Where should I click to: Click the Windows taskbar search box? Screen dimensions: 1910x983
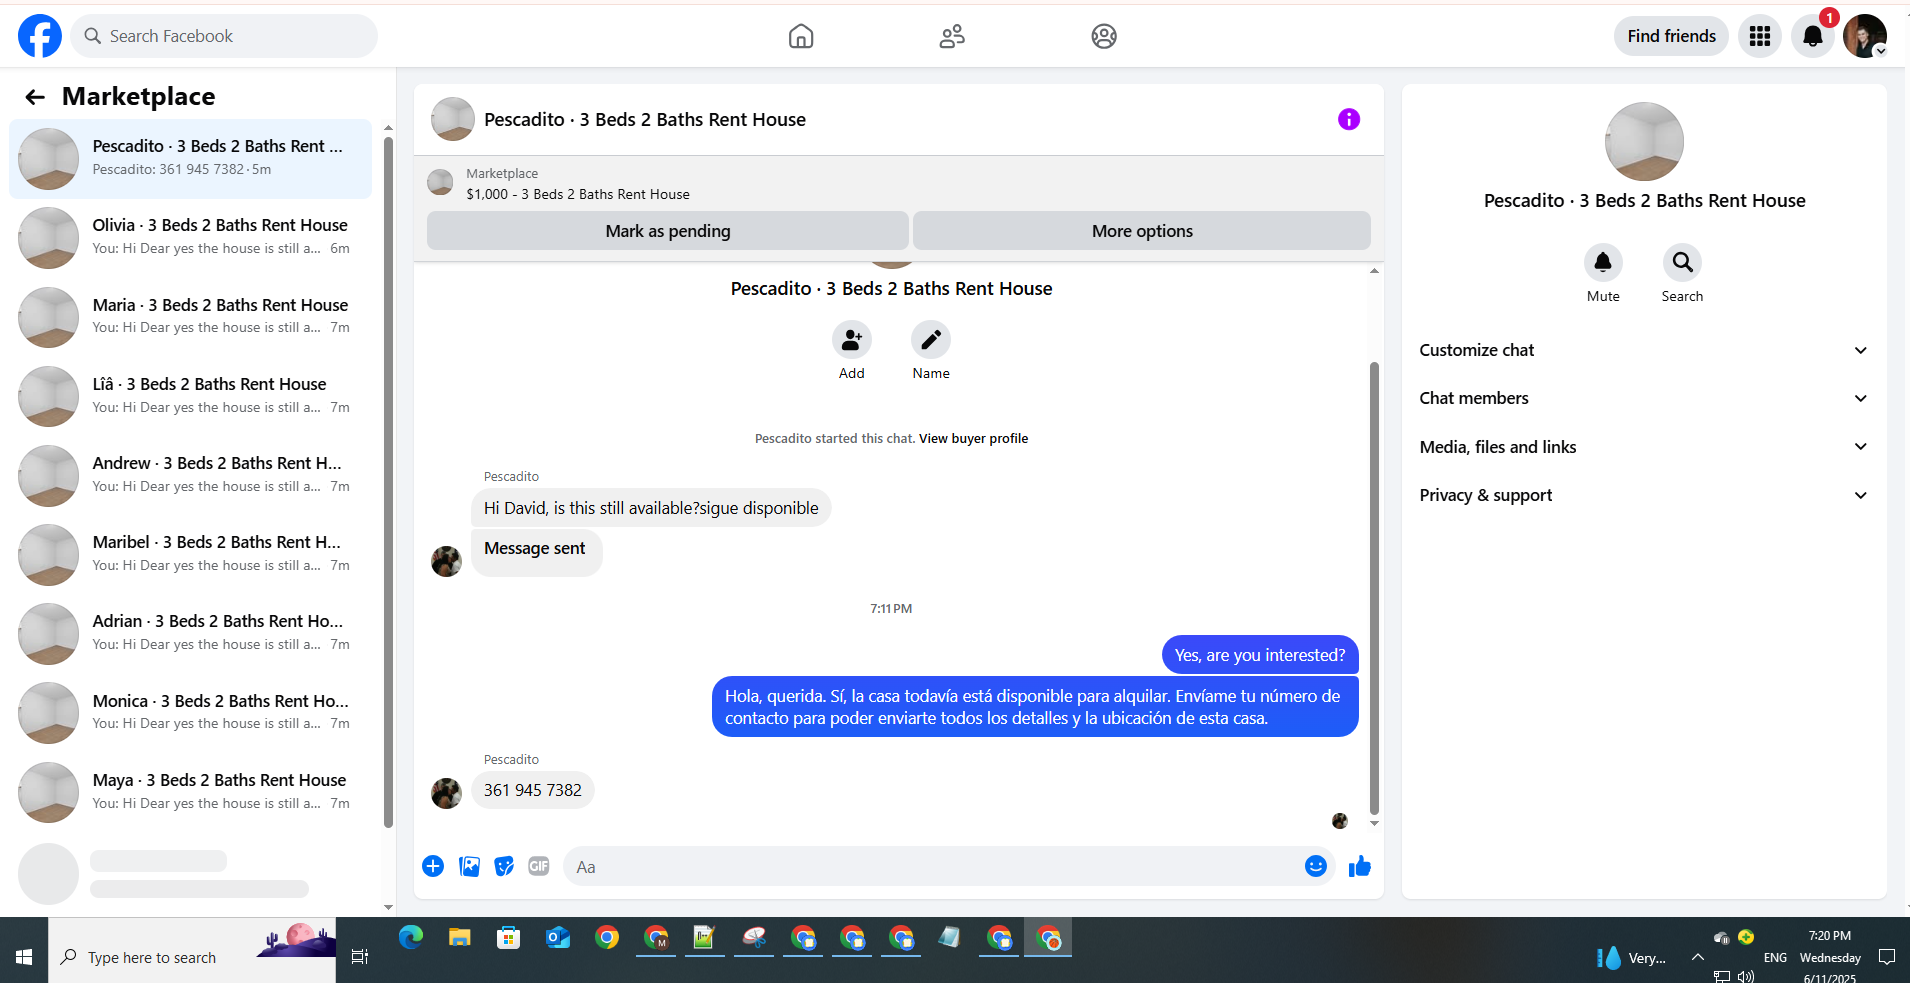(192, 957)
